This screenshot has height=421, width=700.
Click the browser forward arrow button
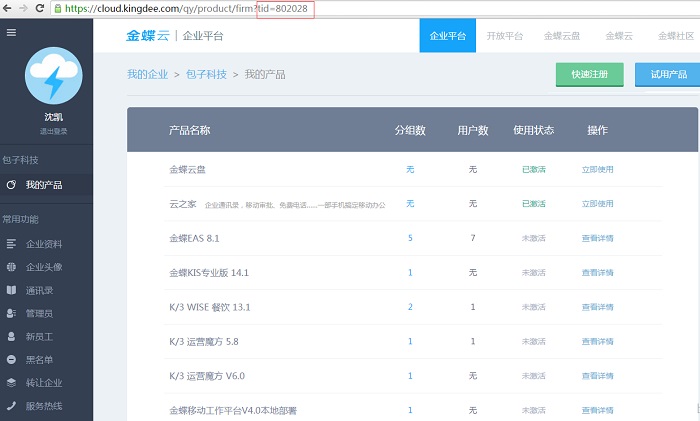click(23, 8)
